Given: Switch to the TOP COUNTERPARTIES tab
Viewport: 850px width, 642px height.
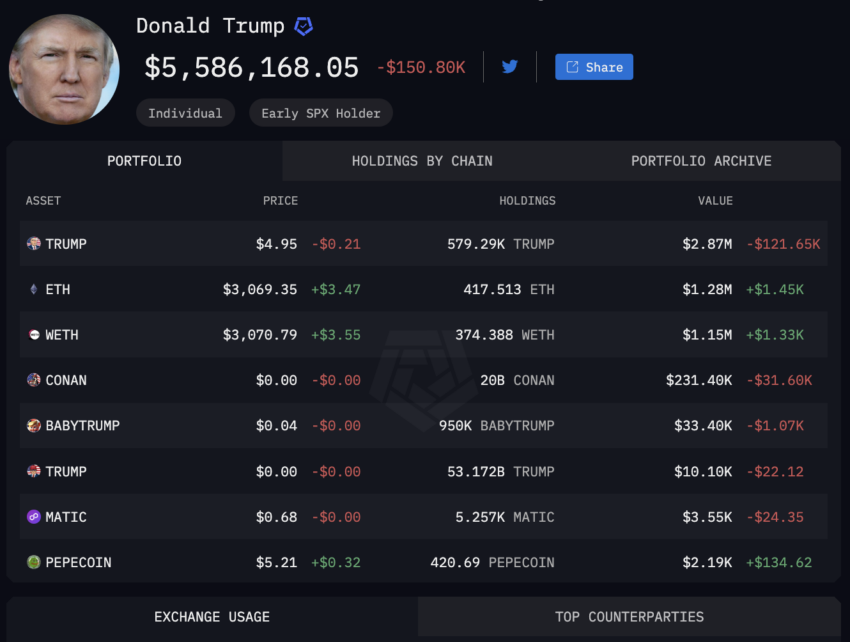Looking at the screenshot, I should (629, 617).
